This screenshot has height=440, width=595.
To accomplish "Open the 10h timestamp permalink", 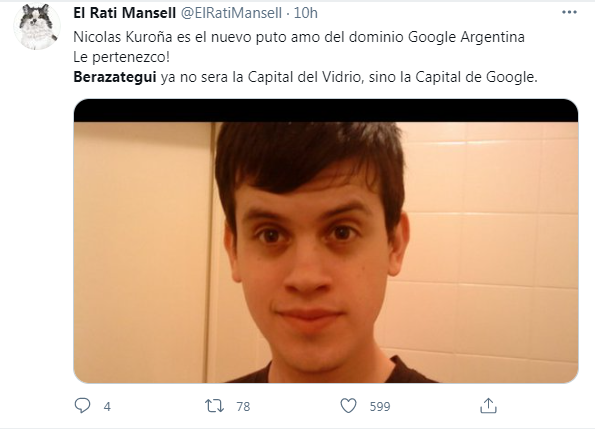I will click(305, 13).
